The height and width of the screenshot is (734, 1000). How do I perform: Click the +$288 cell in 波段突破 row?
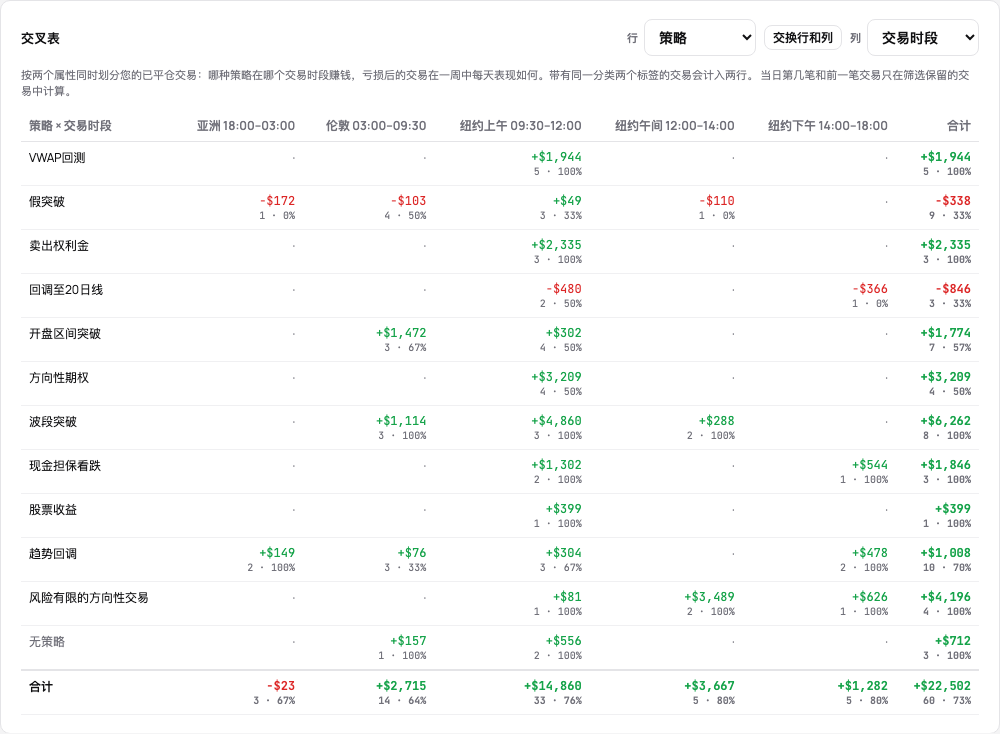coord(717,421)
